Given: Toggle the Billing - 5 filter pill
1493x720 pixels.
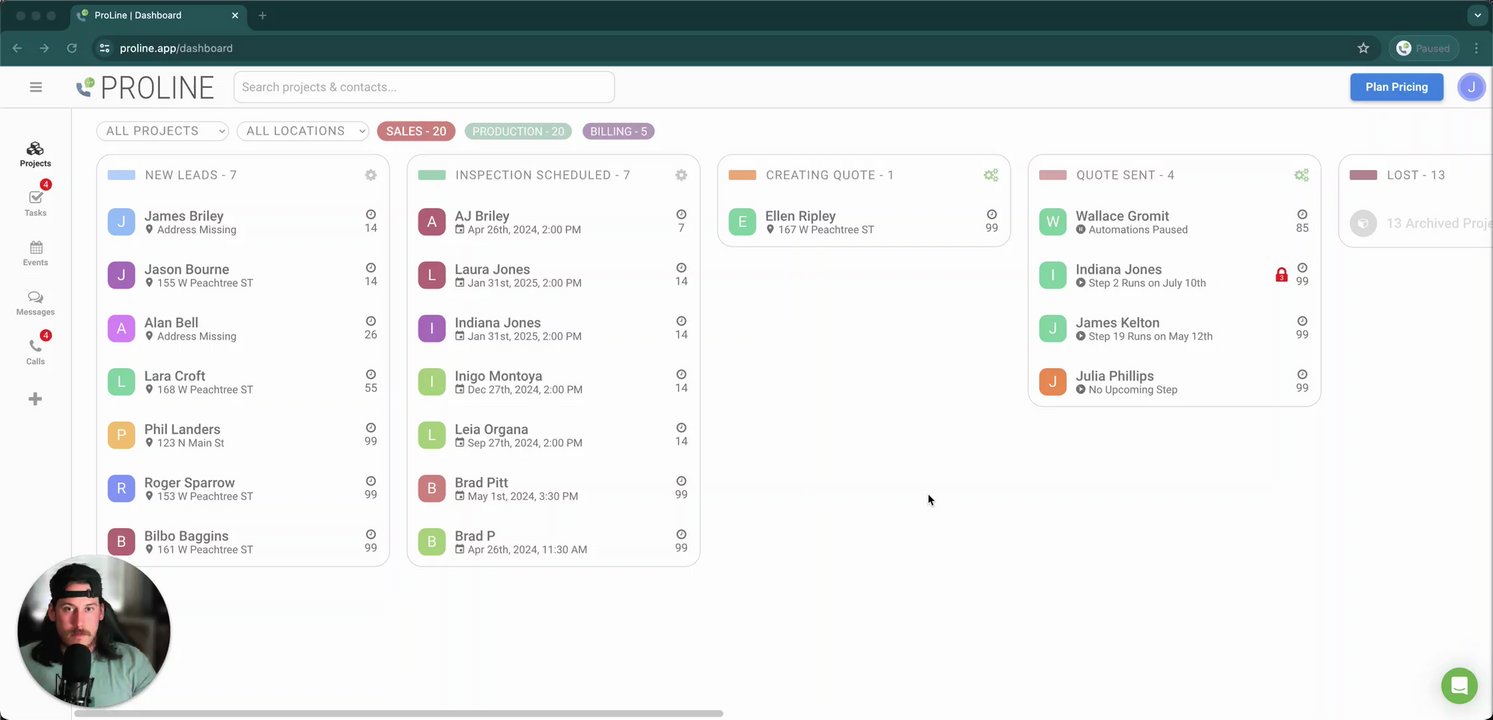Looking at the screenshot, I should point(618,131).
